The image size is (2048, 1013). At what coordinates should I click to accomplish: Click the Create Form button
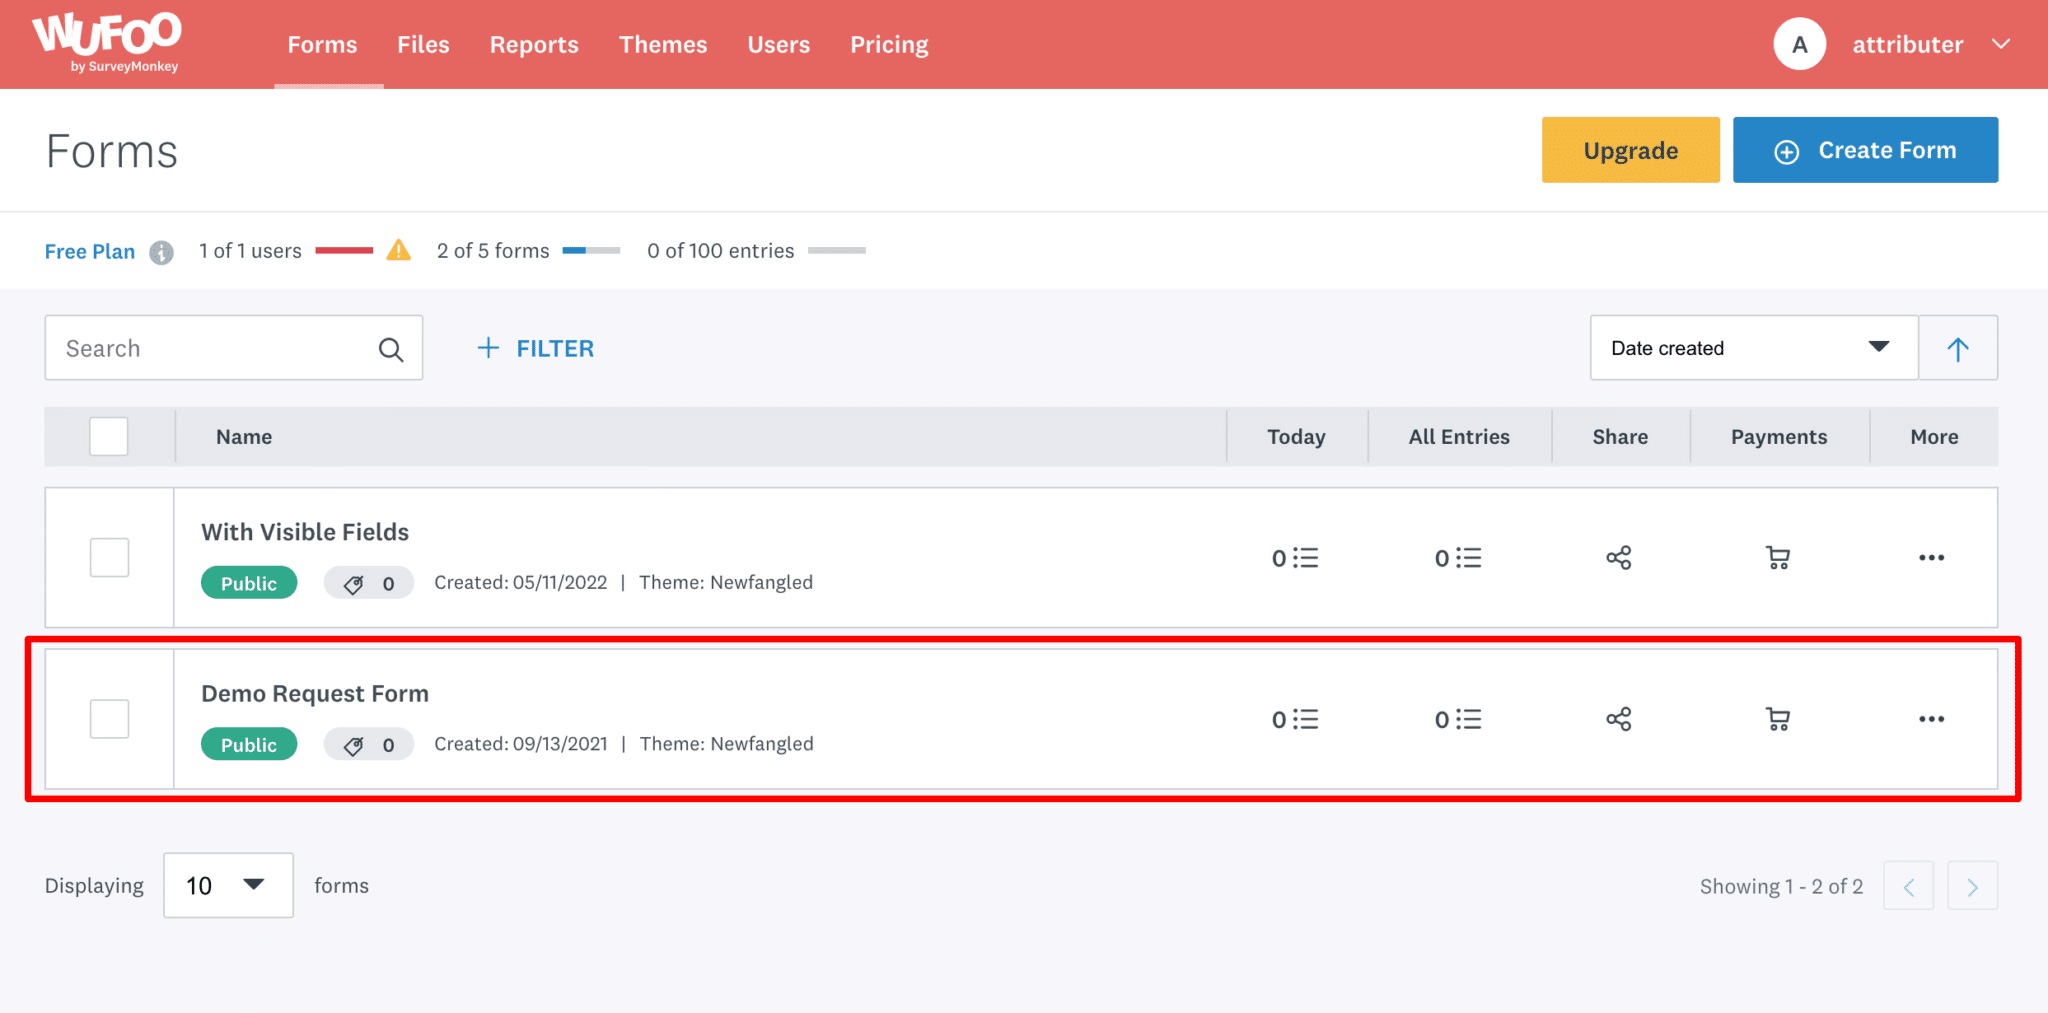coord(1864,150)
